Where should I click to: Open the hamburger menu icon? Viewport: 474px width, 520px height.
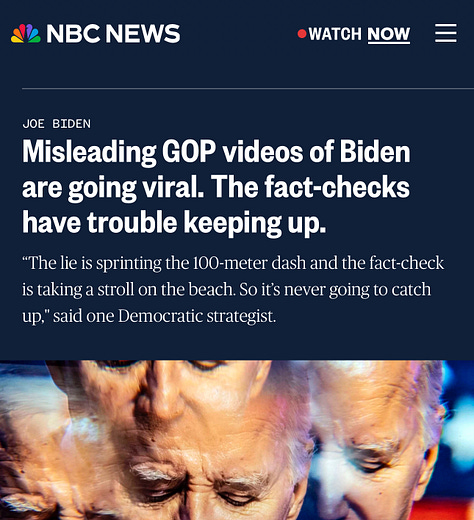coord(446,33)
